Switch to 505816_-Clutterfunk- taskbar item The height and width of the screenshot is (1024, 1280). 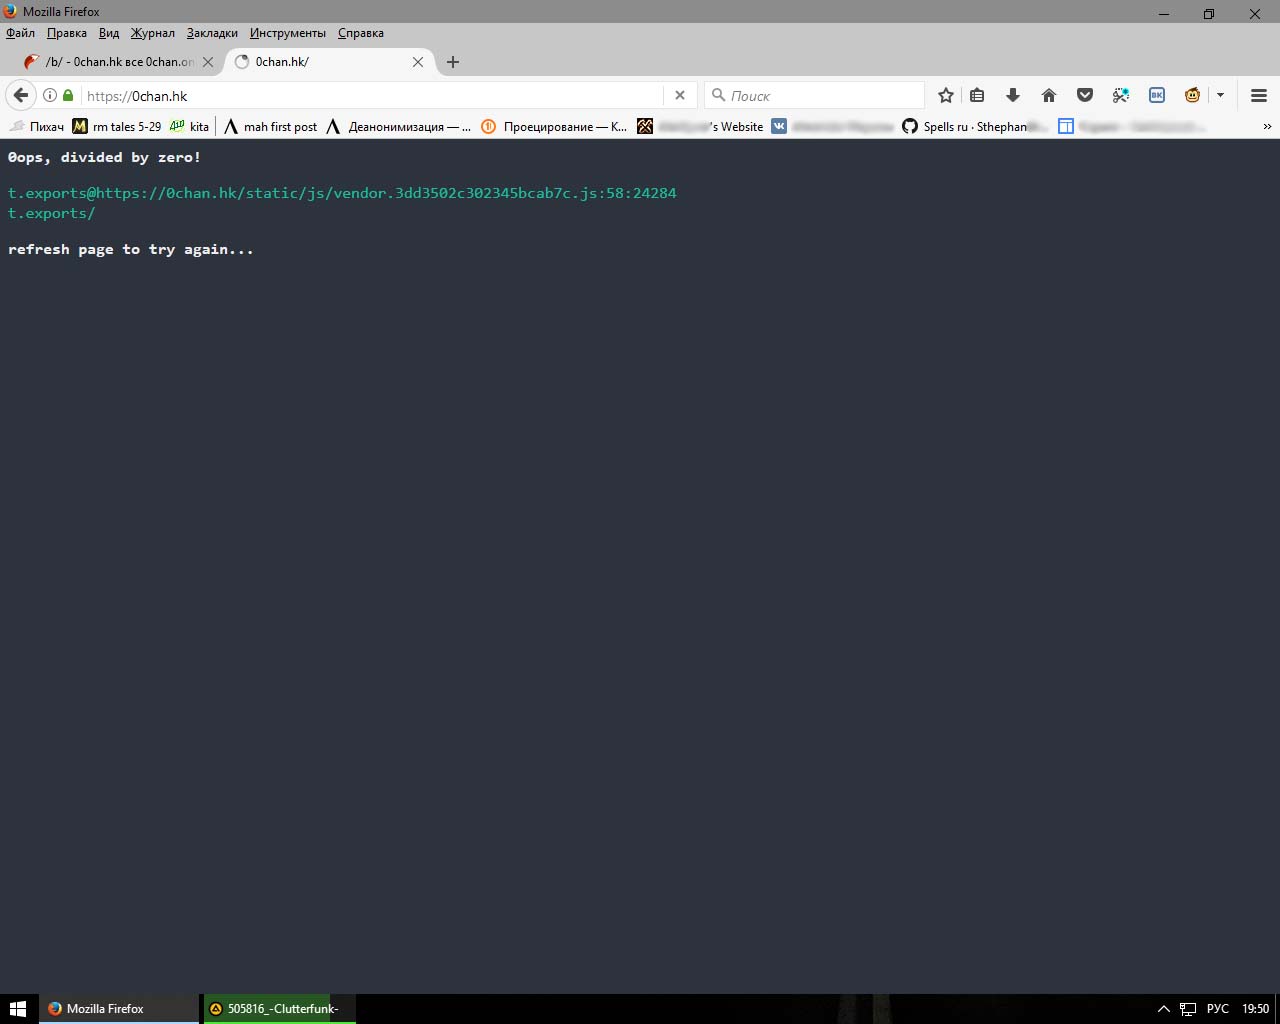pos(279,1009)
